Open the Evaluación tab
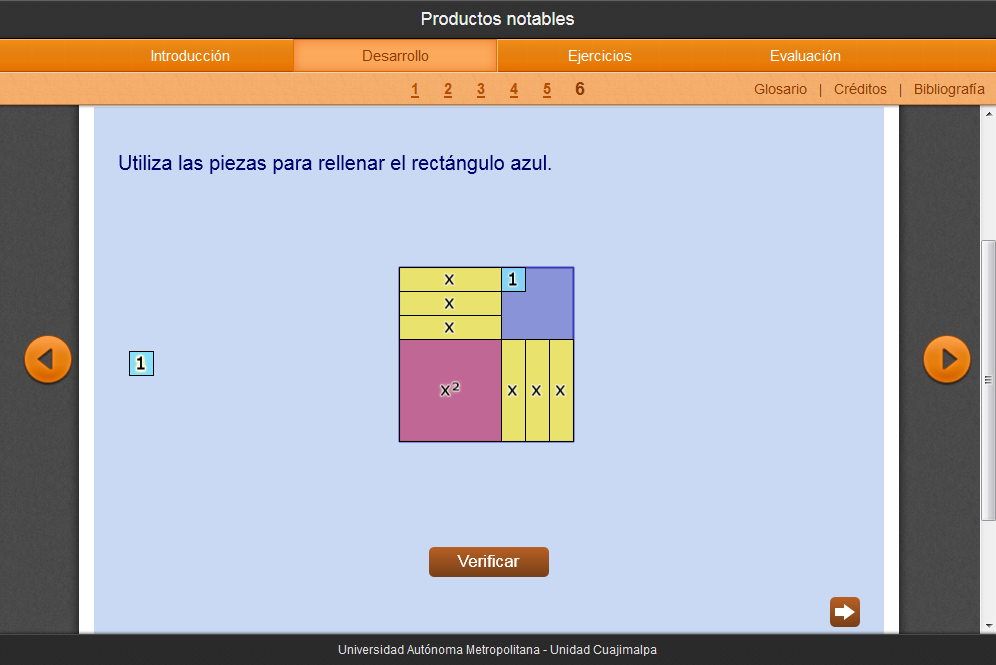This screenshot has width=996, height=665. coord(805,56)
